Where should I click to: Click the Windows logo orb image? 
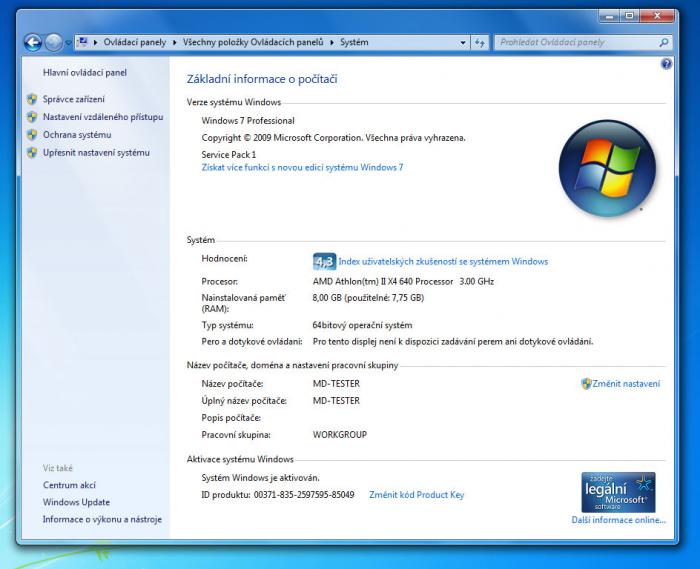pos(607,168)
